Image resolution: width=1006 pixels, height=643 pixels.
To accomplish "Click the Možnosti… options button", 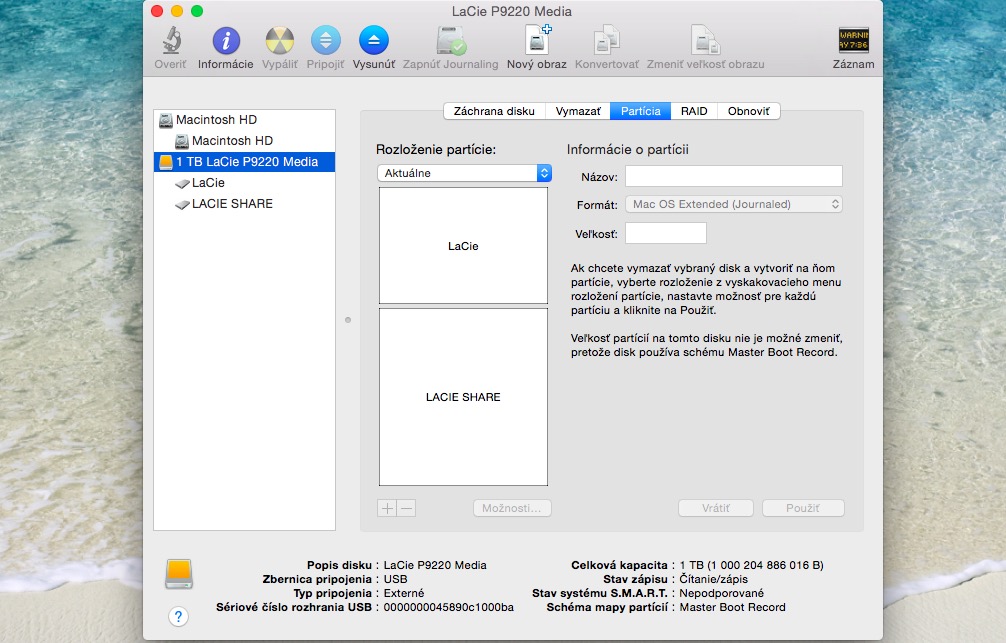I will click(x=512, y=508).
